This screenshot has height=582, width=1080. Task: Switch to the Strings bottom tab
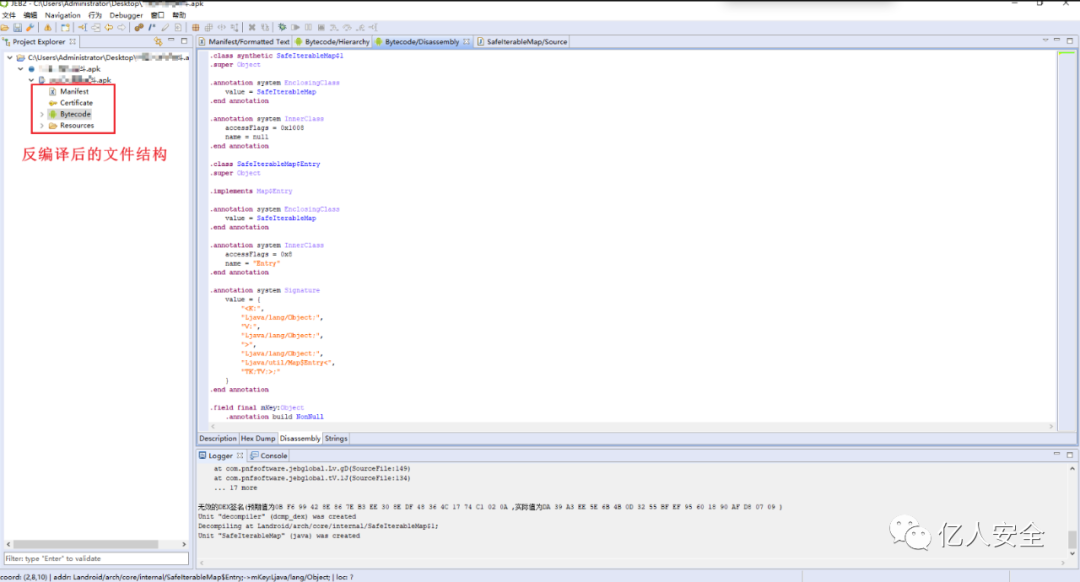click(336, 439)
